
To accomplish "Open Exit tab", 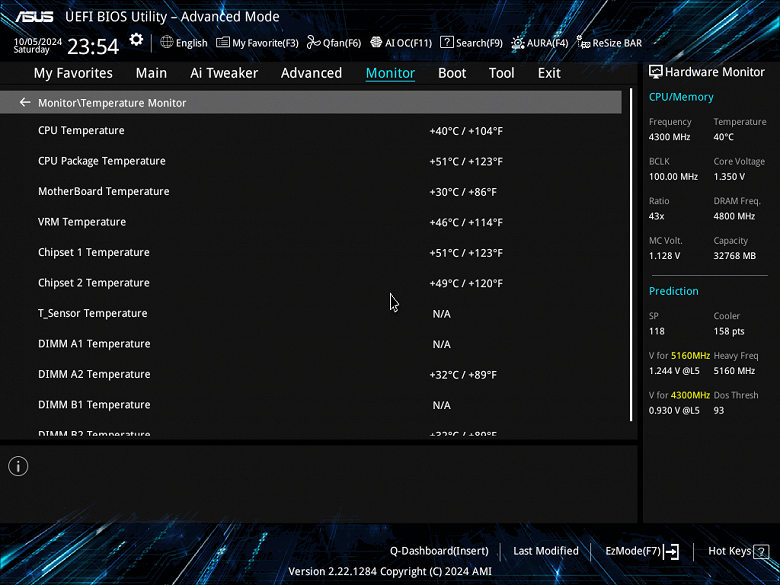I will pos(549,73).
